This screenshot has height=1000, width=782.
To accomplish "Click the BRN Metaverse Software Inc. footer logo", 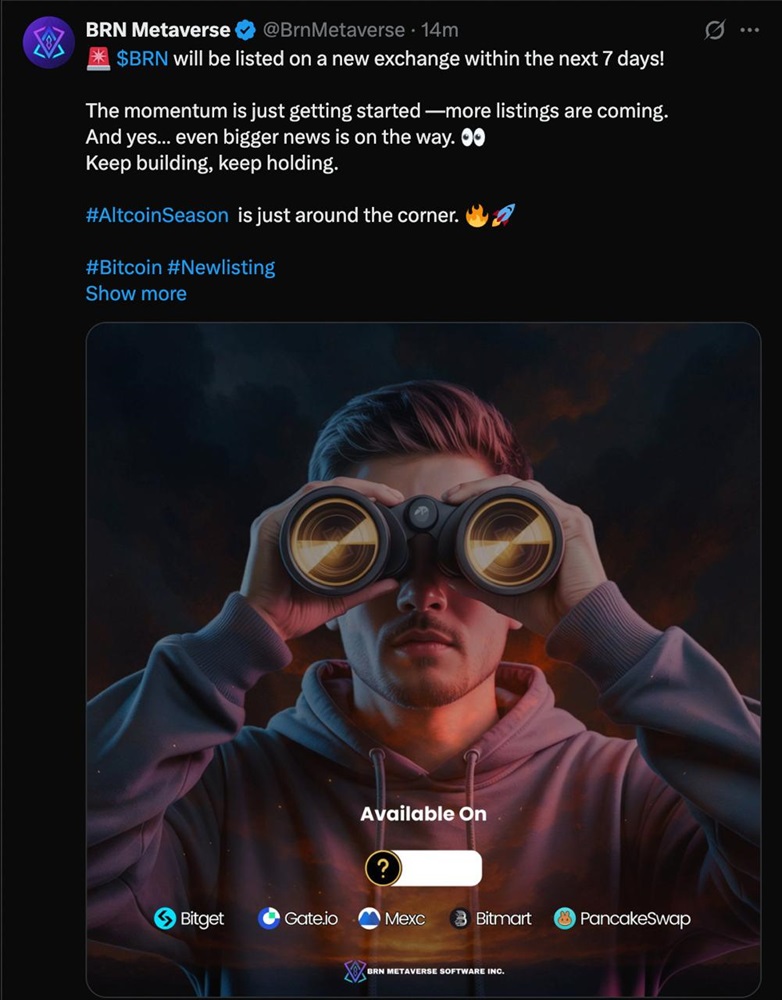I will pos(354,972).
